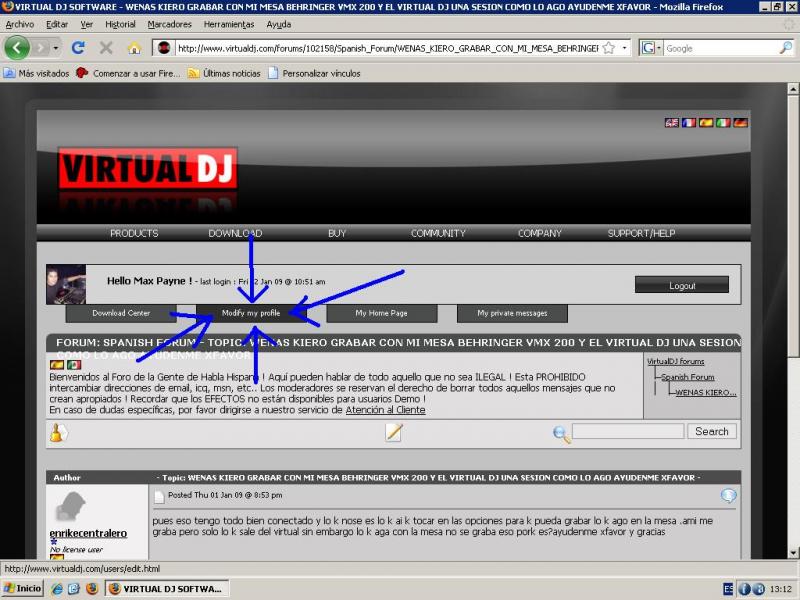This screenshot has width=800, height=600.
Task: Expand the back/forward history dropdown arrow
Action: [x=56, y=48]
